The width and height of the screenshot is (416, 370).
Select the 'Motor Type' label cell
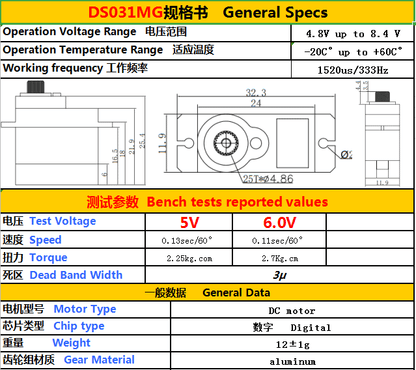(85, 309)
